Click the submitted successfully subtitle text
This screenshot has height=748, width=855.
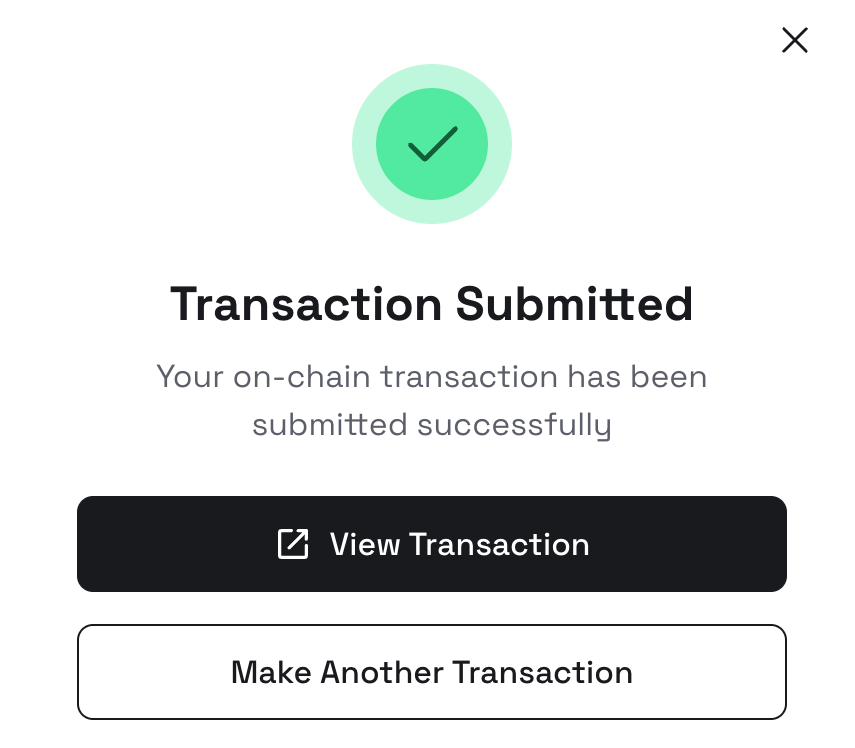(x=431, y=423)
